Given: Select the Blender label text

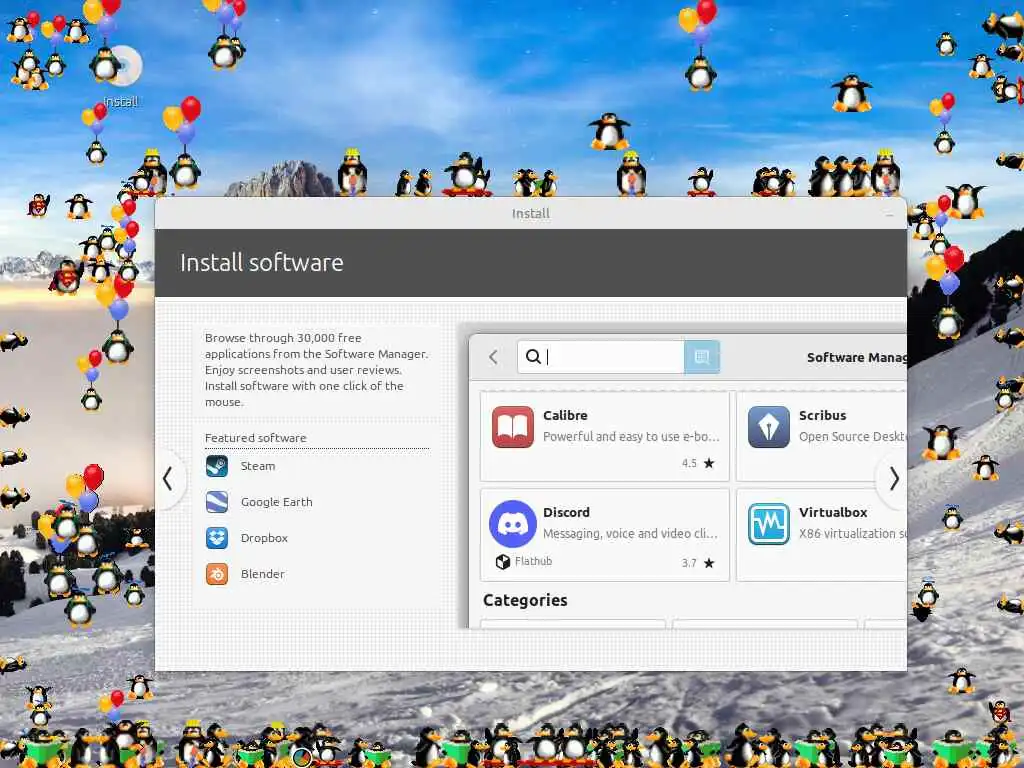Looking at the screenshot, I should [x=263, y=573].
